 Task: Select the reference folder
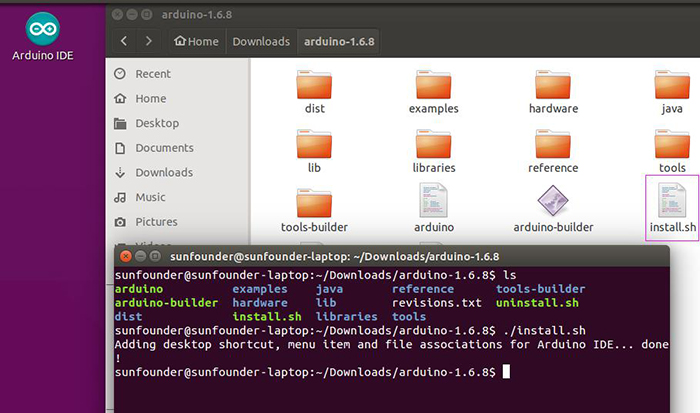553,151
